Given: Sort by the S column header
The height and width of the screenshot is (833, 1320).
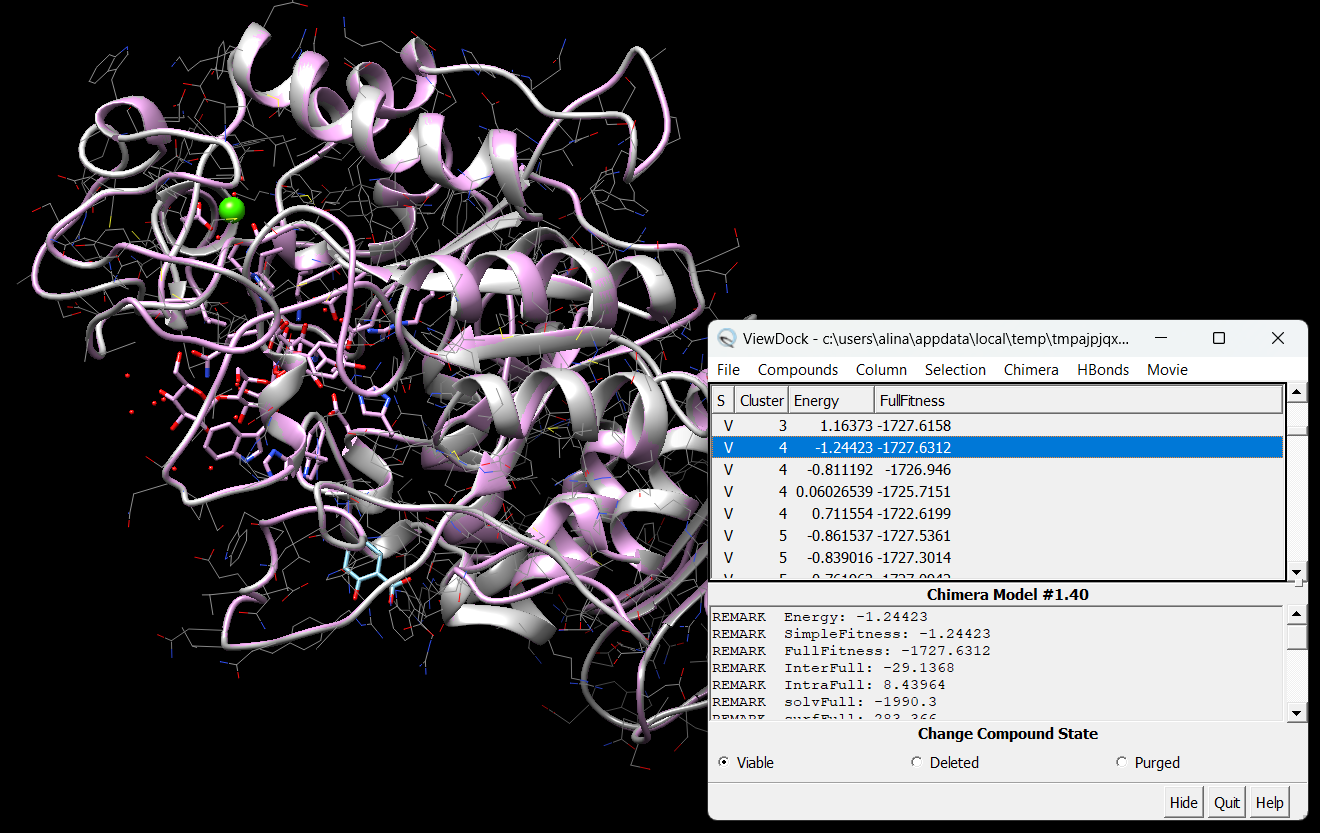Looking at the screenshot, I should click(x=723, y=400).
